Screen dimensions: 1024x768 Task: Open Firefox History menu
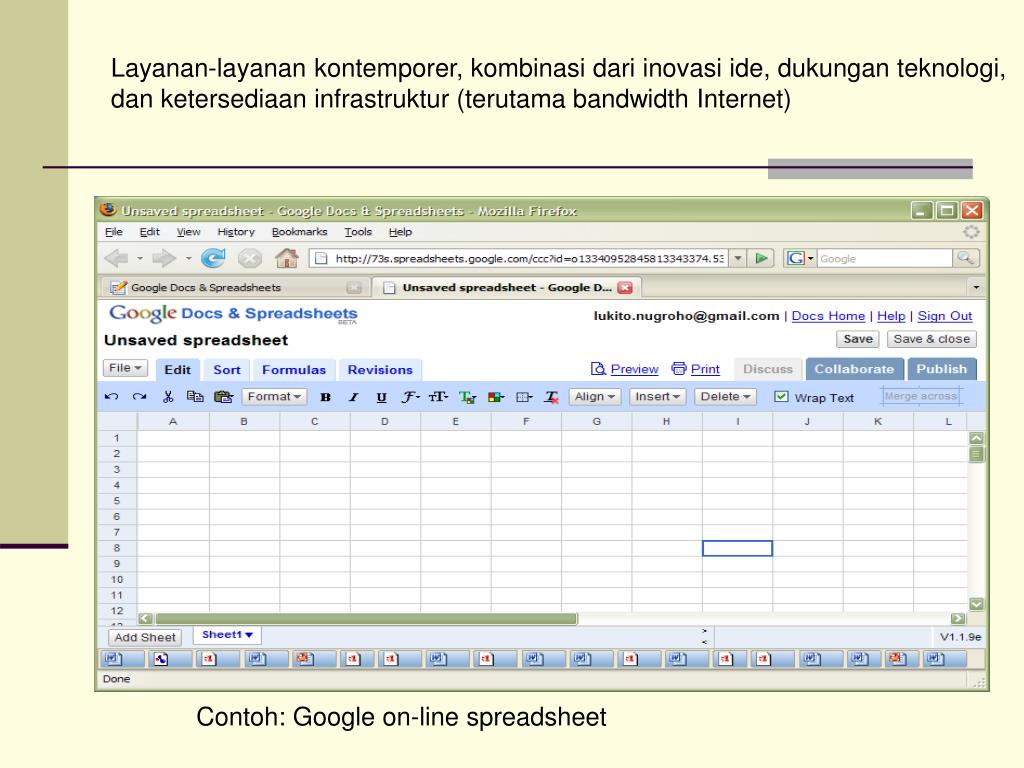point(236,232)
